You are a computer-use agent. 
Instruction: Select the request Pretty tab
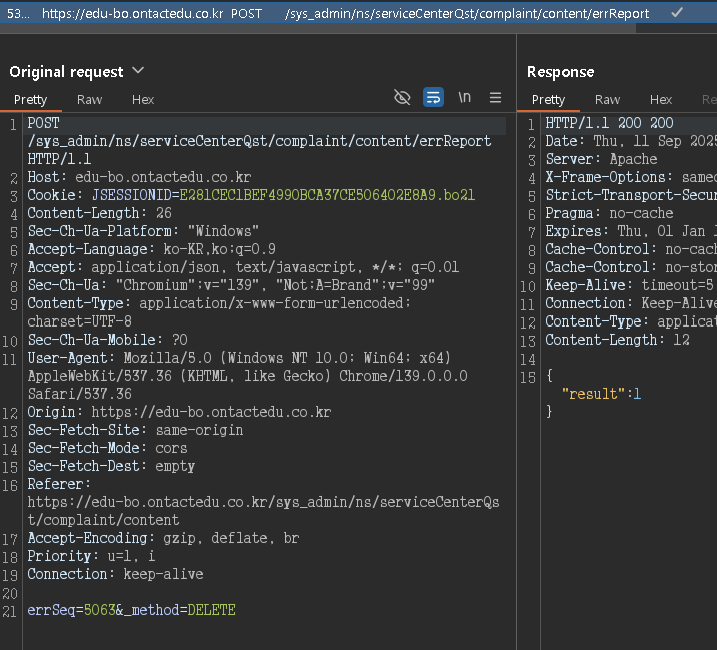[30, 99]
